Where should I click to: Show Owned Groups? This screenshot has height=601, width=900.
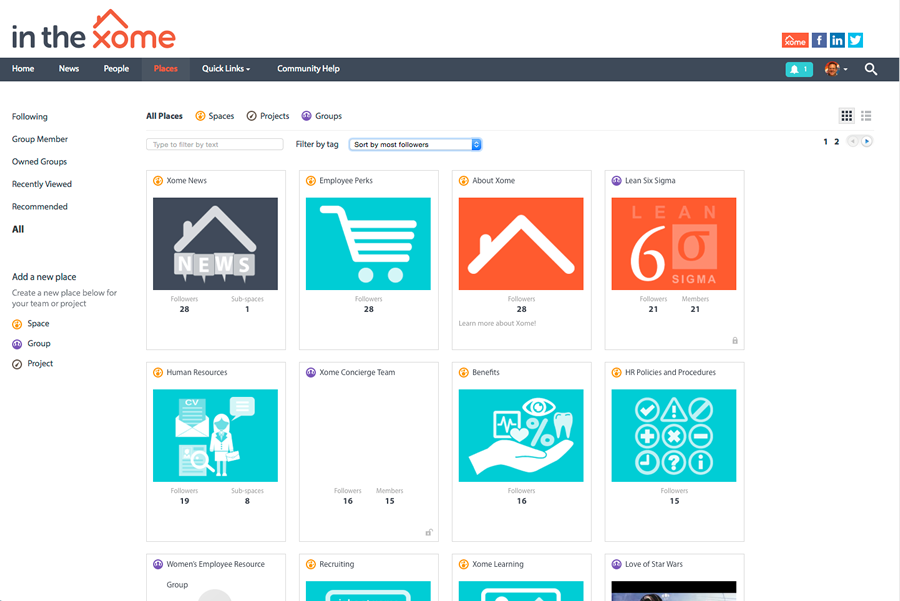pos(39,161)
